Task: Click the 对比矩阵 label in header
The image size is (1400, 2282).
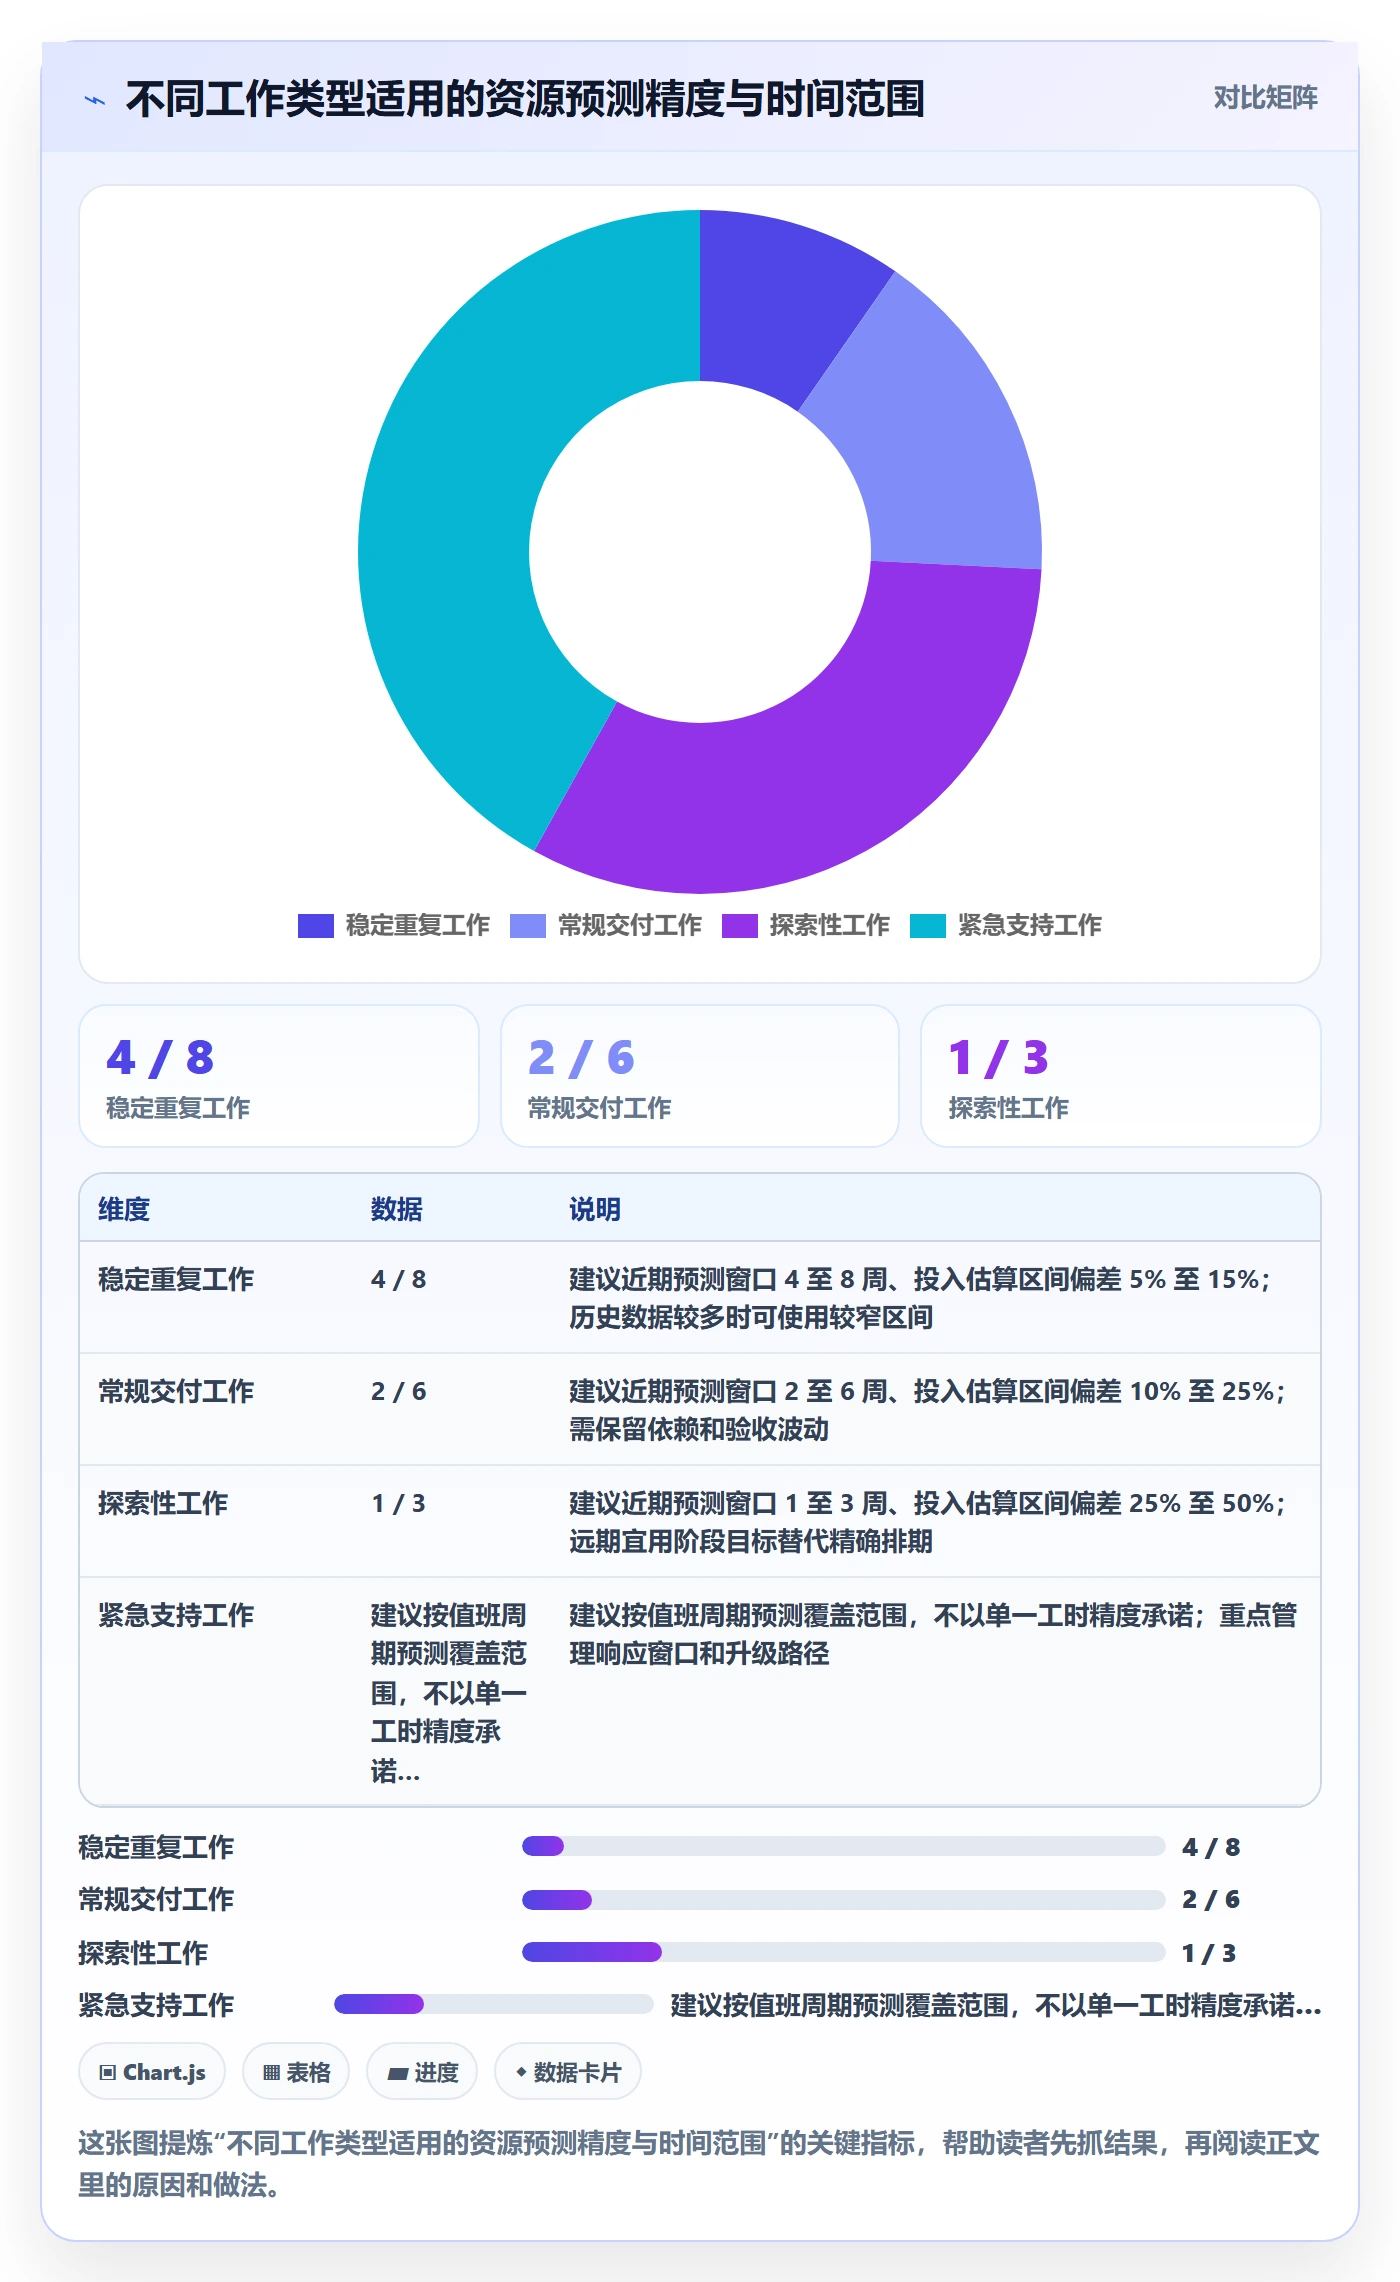Action: coord(1265,98)
